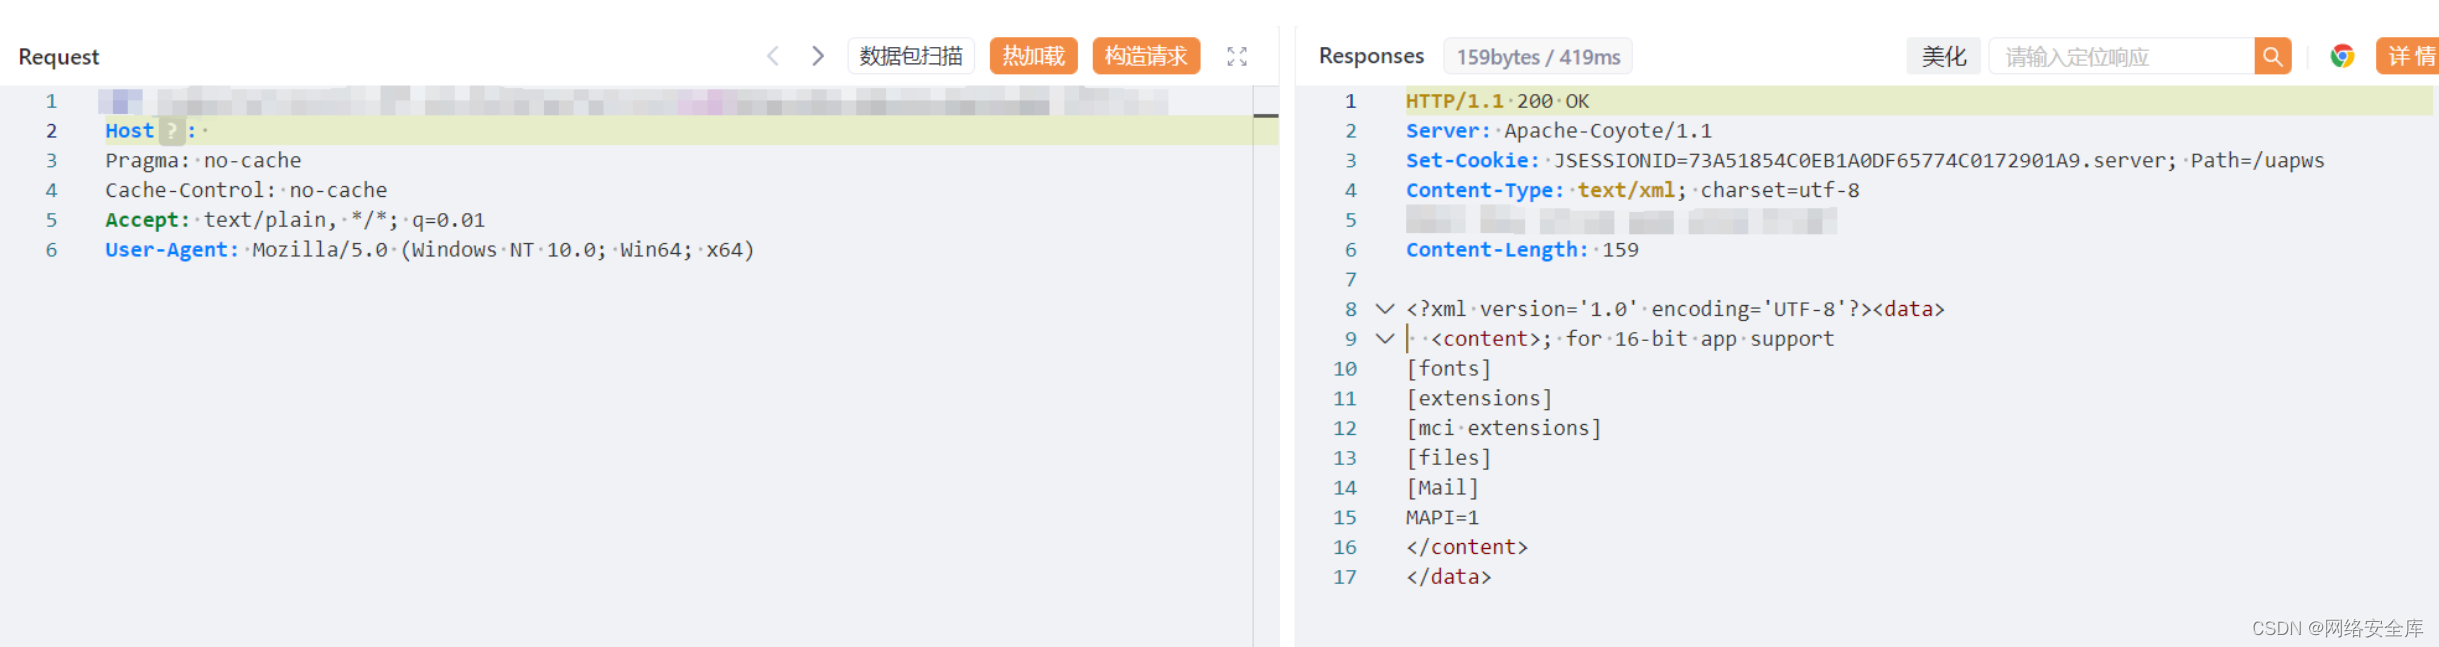Click the 美化 beautify button
The width and height of the screenshot is (2439, 647).
click(1943, 57)
